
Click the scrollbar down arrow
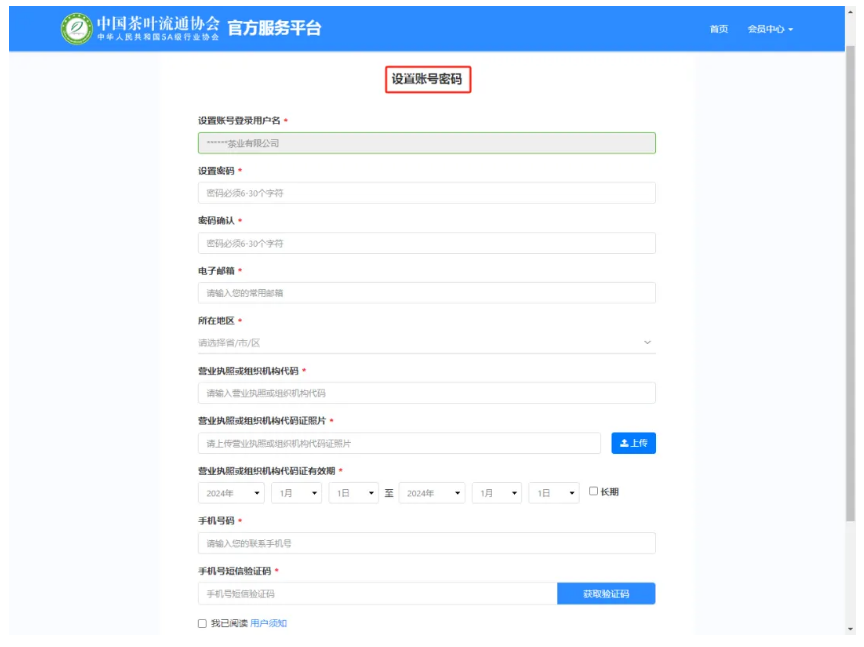[851, 629]
